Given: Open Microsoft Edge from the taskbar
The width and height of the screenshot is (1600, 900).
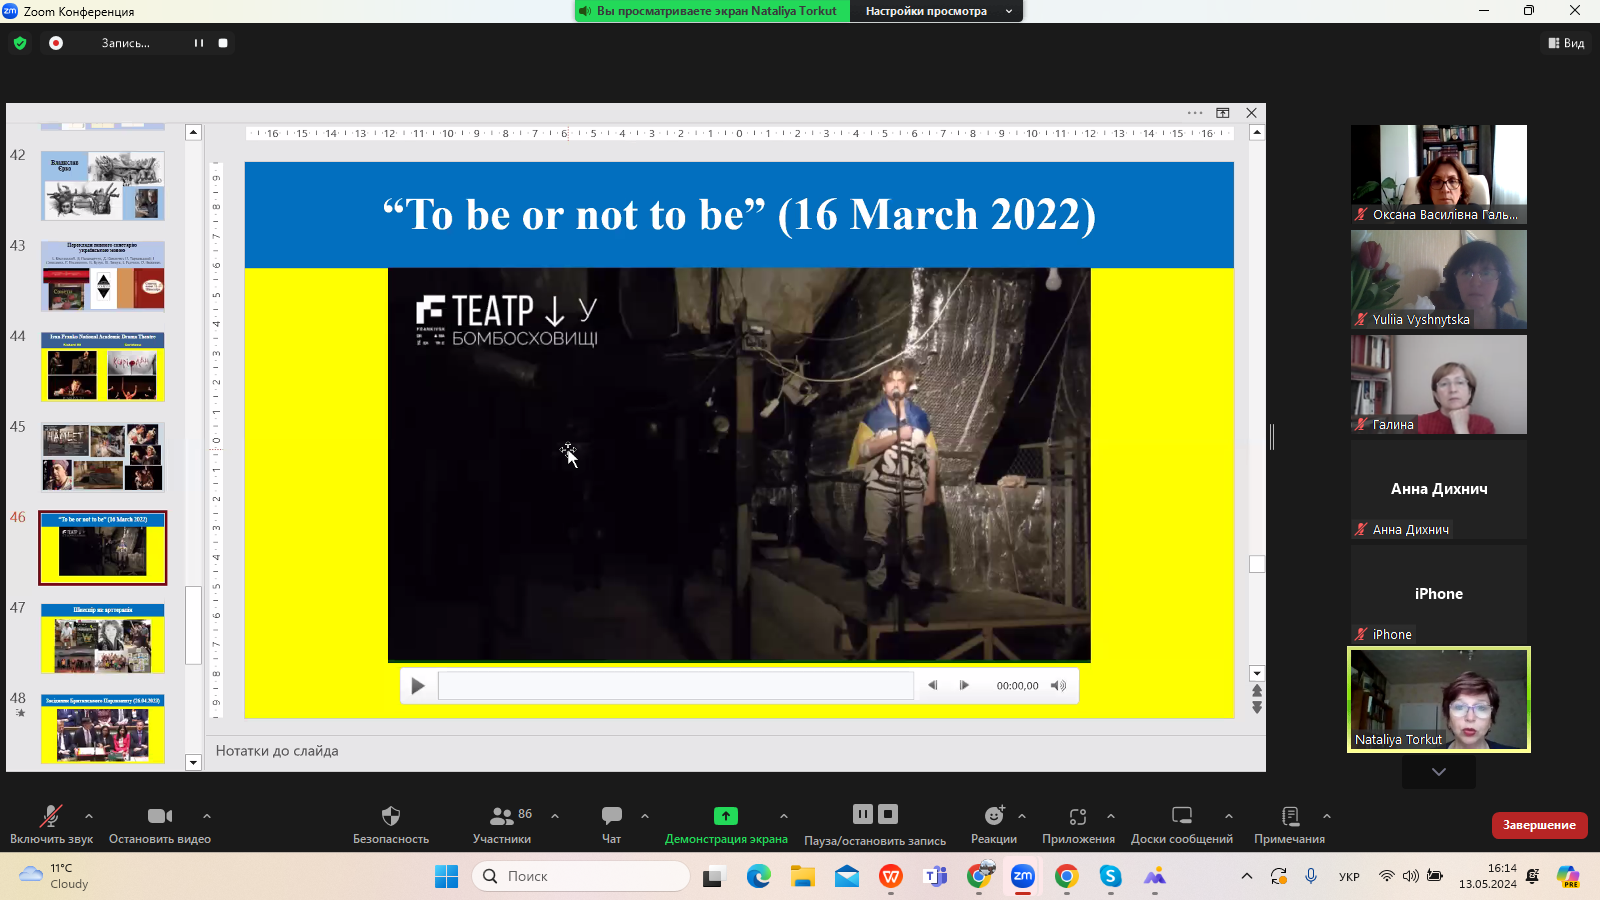Looking at the screenshot, I should [x=758, y=877].
